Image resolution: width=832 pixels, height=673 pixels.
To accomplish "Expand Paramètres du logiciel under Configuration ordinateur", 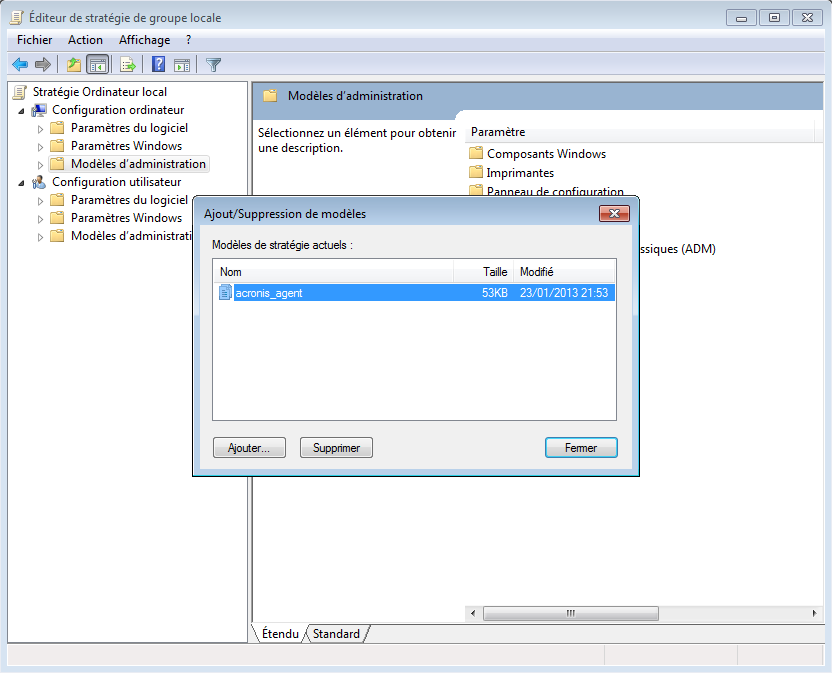I will (40, 128).
